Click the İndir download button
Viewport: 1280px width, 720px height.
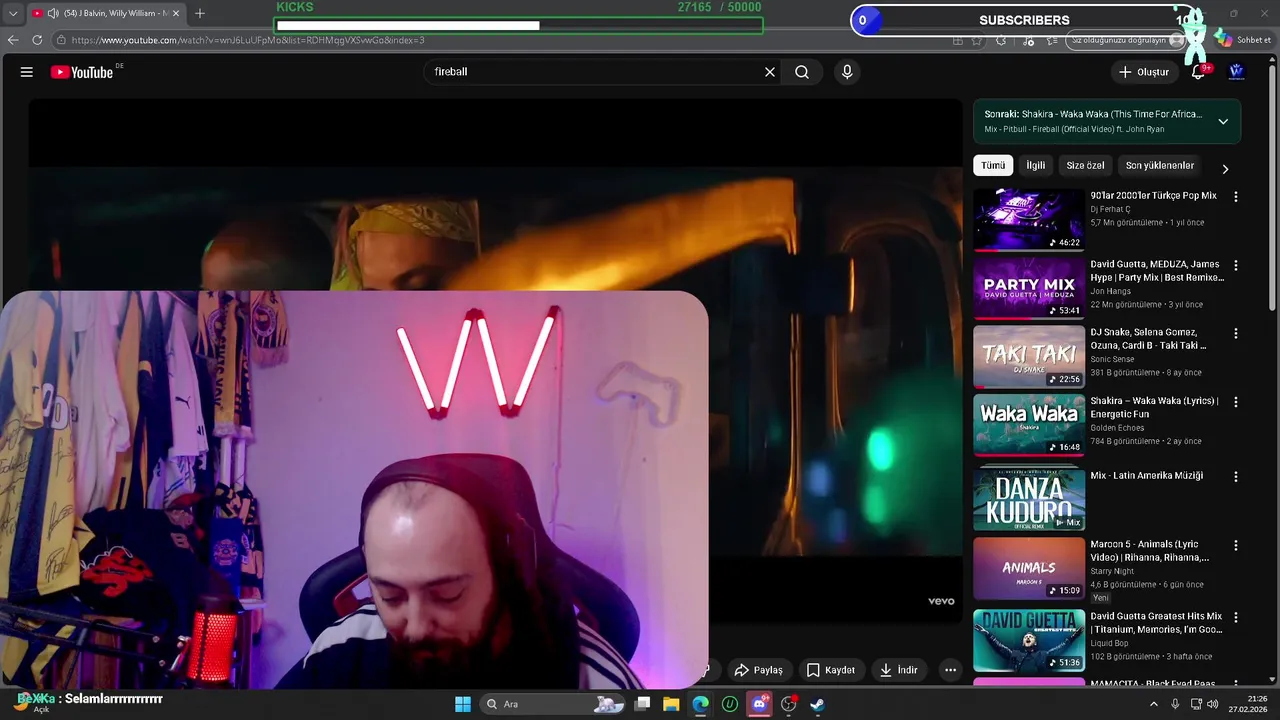tap(898, 670)
